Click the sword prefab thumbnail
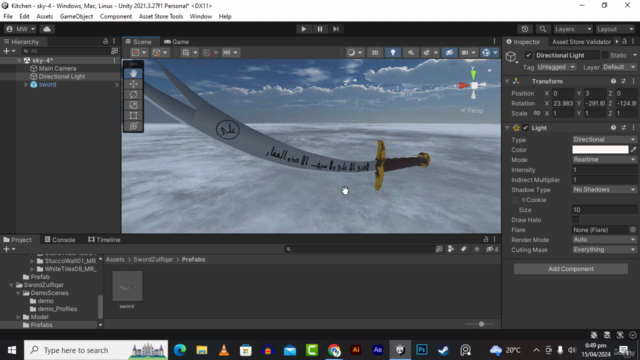Screen dimensions: 640x360 coord(127,286)
